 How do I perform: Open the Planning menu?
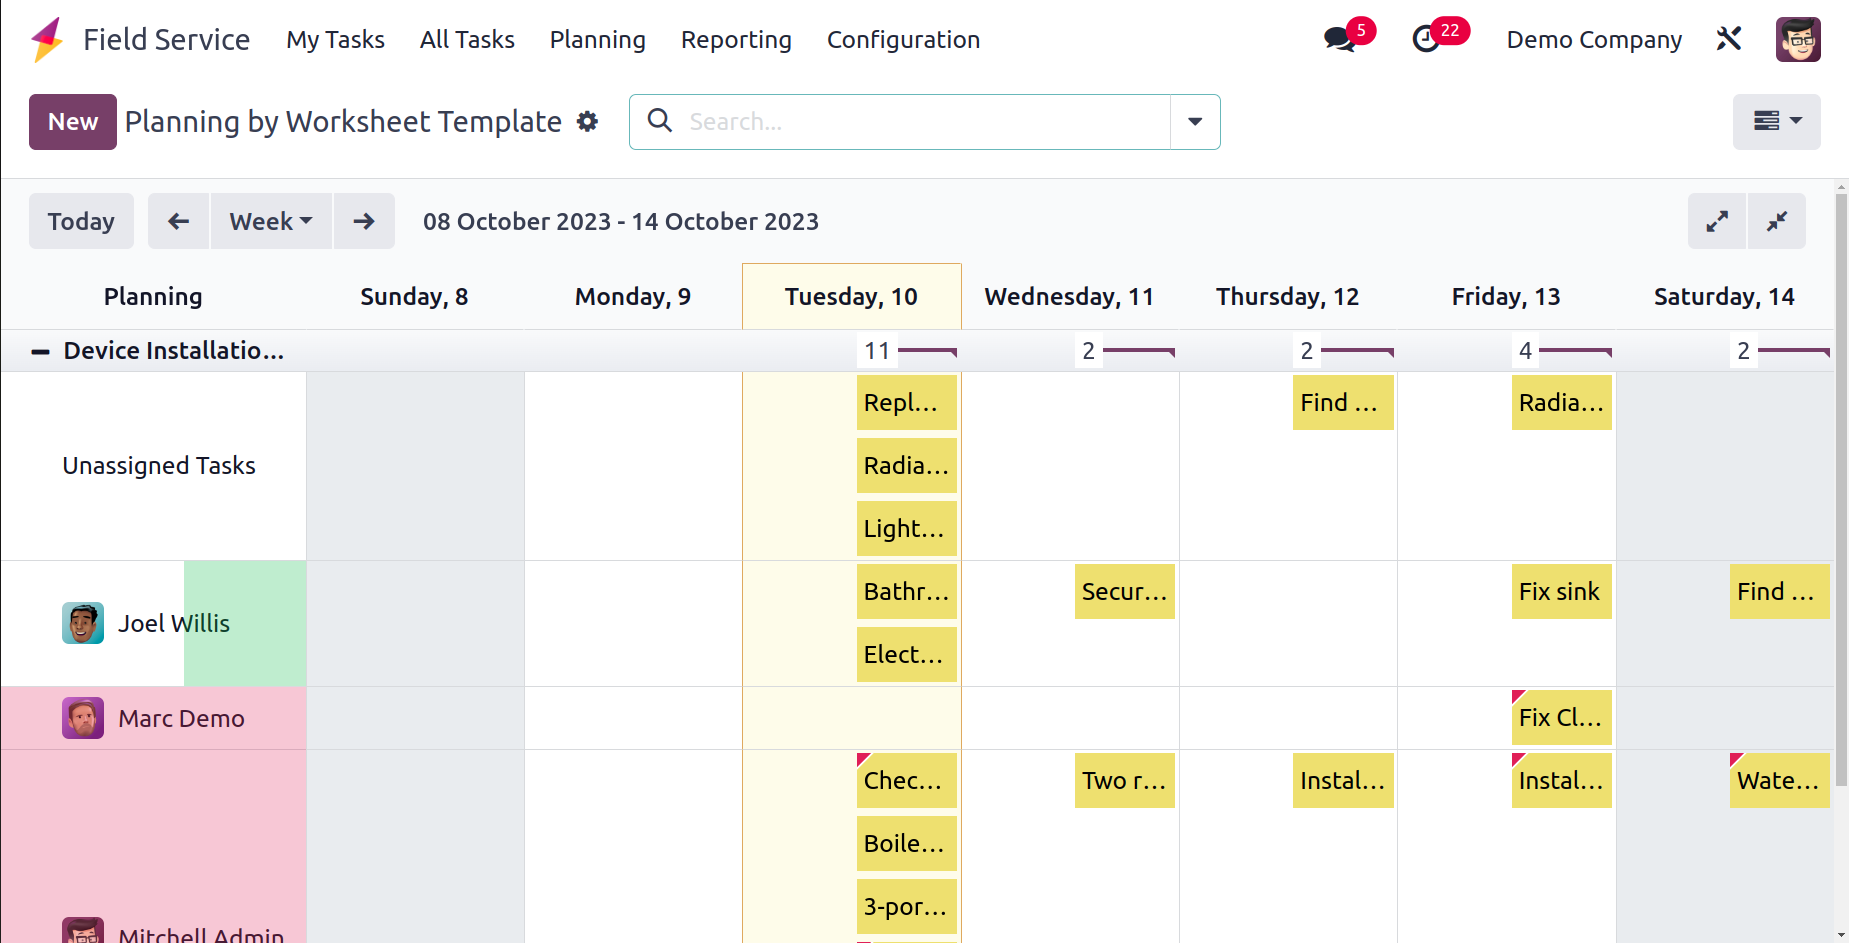pyautogui.click(x=598, y=40)
